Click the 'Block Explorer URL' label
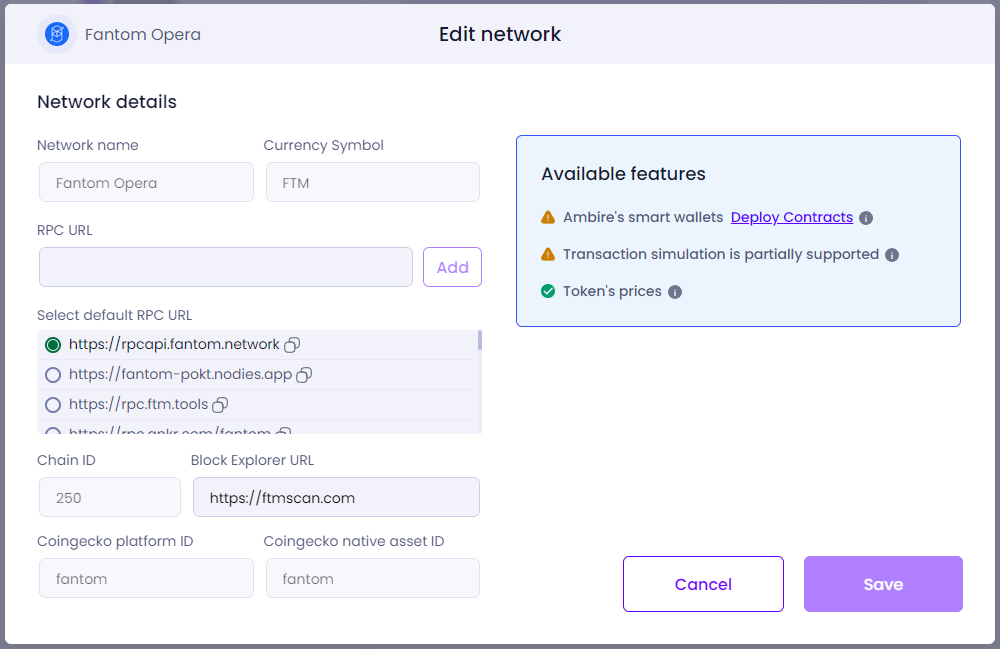Image resolution: width=1000 pixels, height=649 pixels. pos(252,460)
